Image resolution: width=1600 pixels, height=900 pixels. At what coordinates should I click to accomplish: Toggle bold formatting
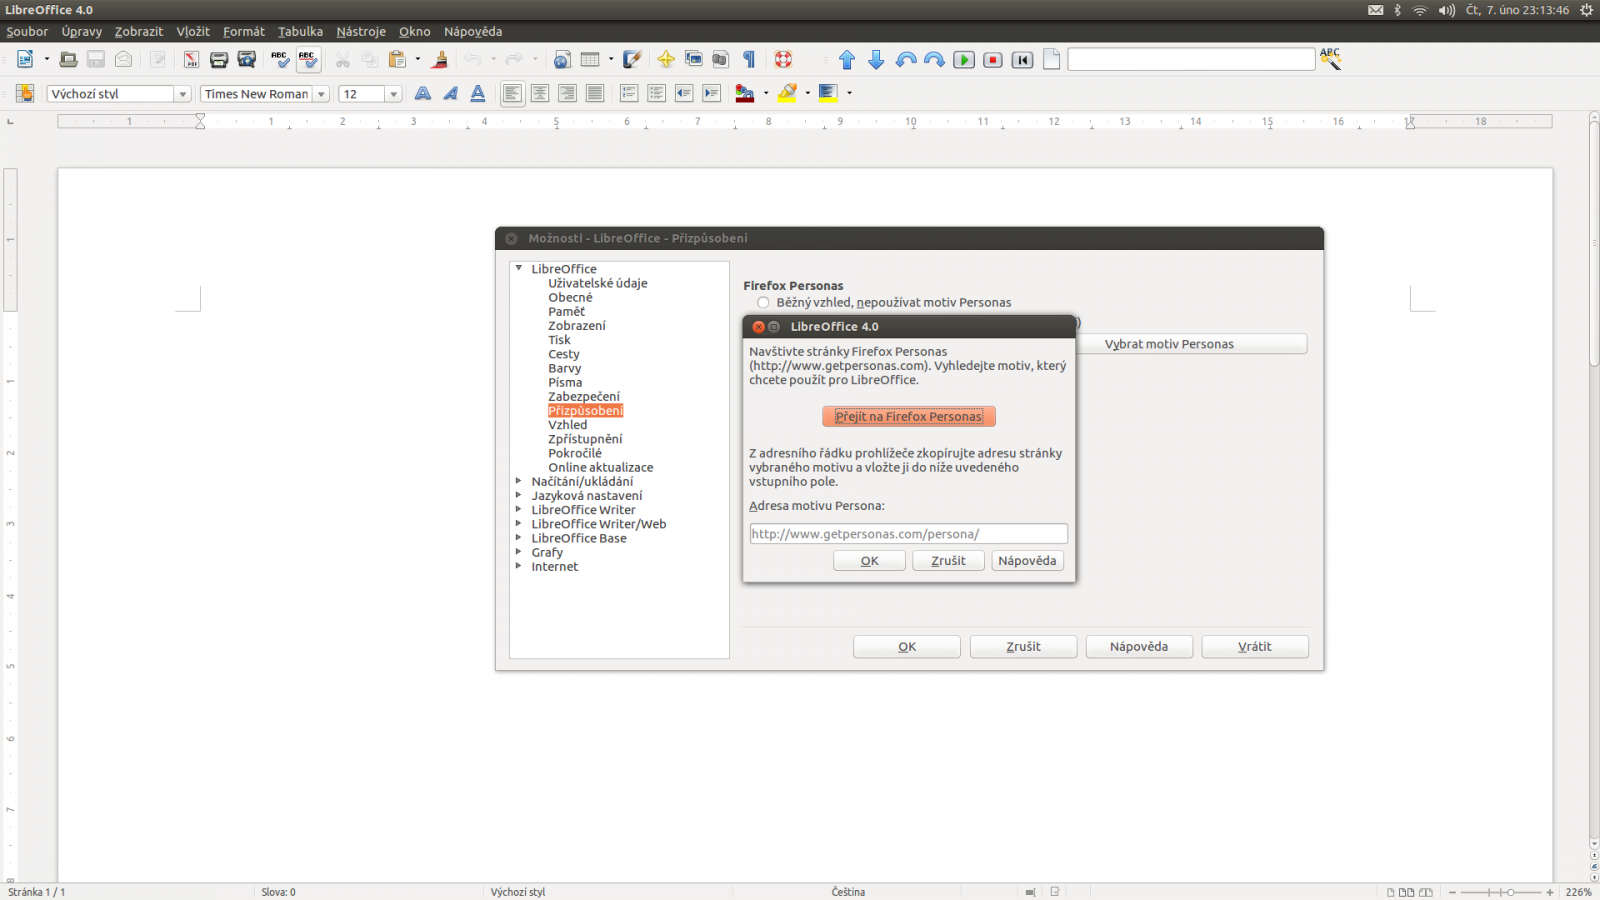click(x=423, y=93)
